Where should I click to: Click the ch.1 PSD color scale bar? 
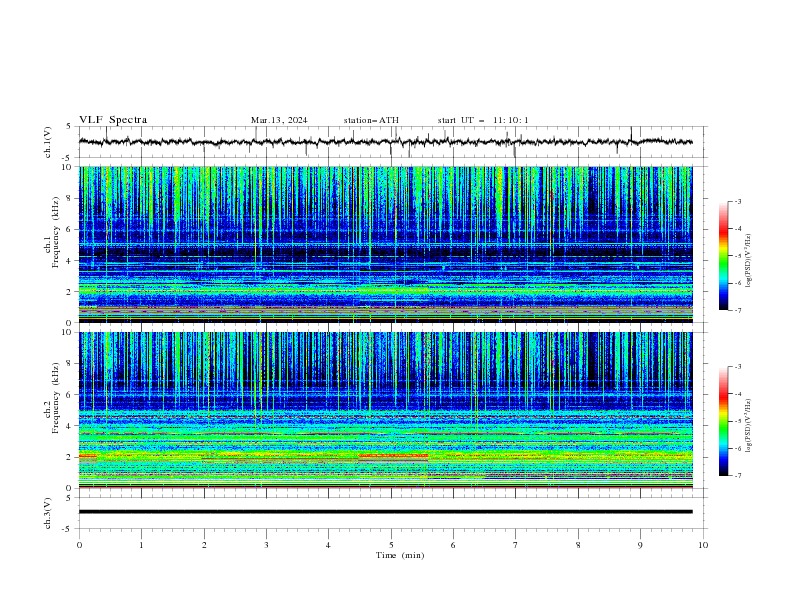(x=723, y=256)
